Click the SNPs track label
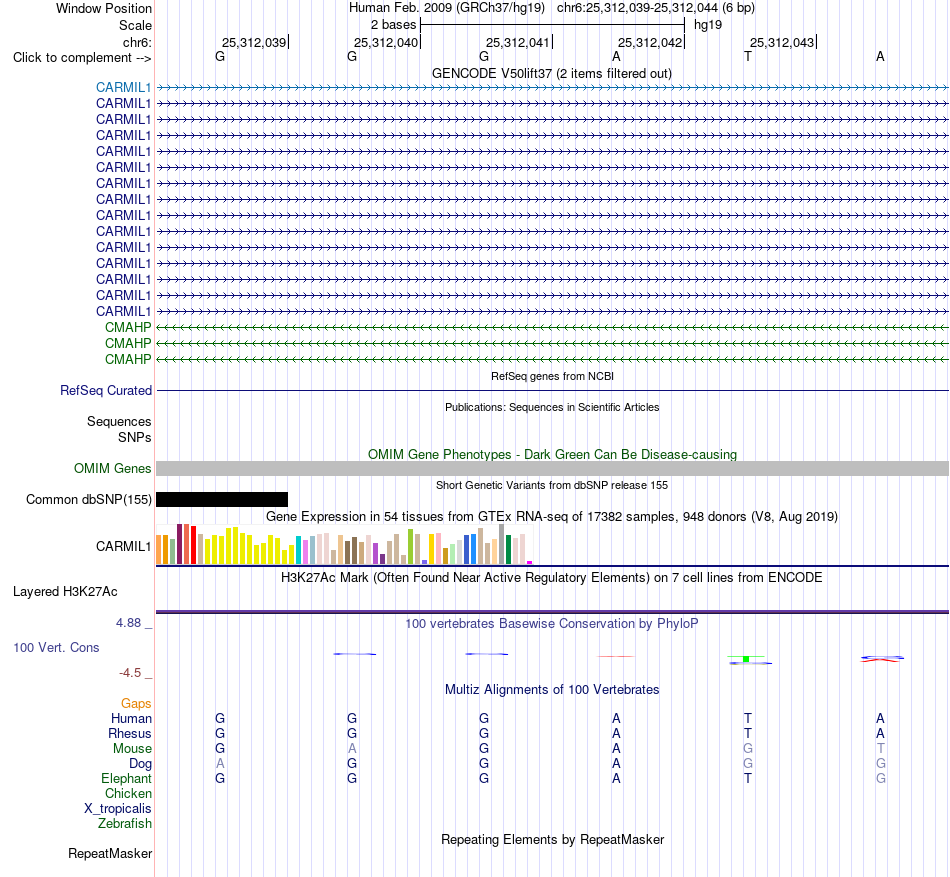The width and height of the screenshot is (950, 877). click(135, 437)
